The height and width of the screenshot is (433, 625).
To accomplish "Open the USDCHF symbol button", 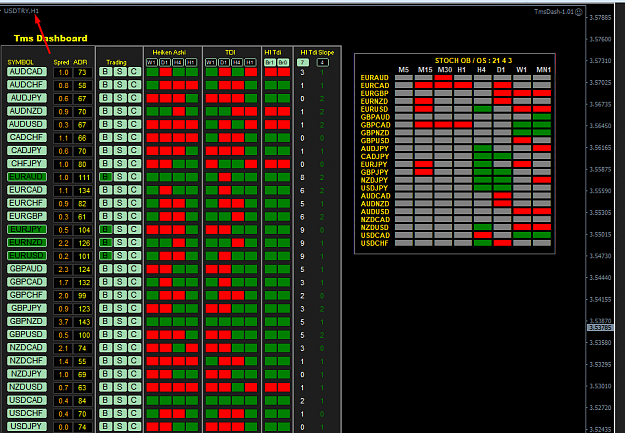I will tap(27, 414).
